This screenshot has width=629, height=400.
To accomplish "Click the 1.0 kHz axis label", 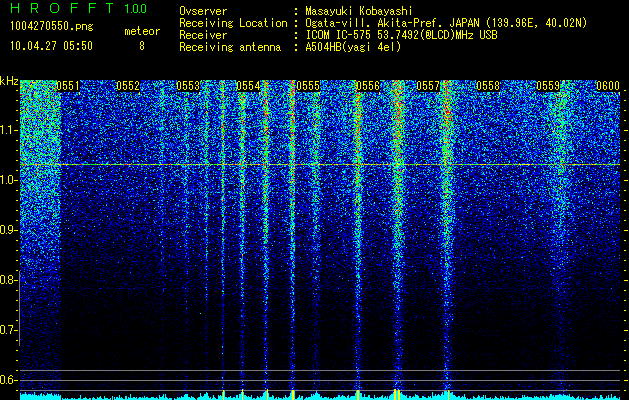I will 7,180.
